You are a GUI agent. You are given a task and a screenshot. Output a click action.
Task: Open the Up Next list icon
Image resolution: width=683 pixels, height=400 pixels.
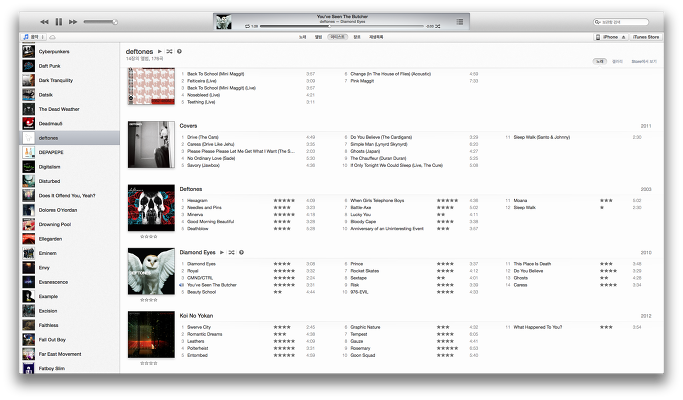(x=460, y=22)
